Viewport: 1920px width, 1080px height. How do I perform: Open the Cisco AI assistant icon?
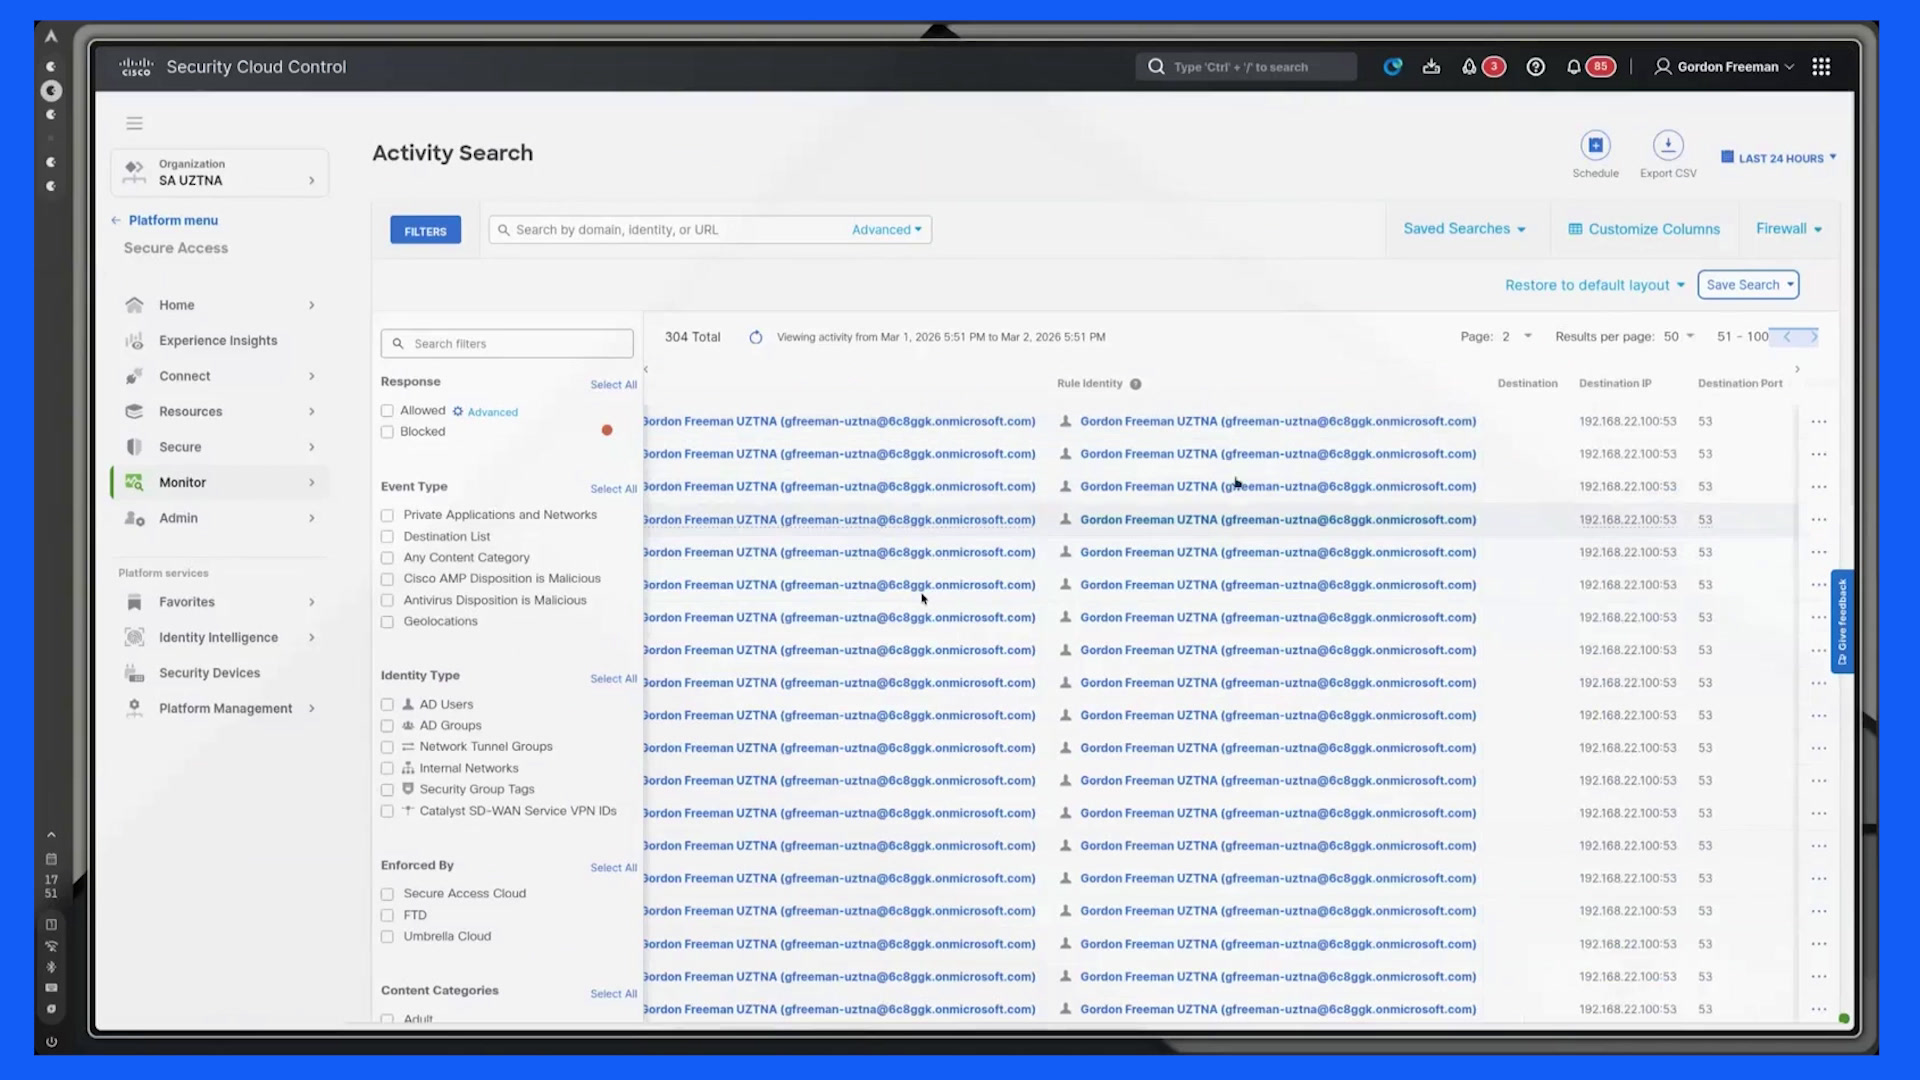(1392, 67)
